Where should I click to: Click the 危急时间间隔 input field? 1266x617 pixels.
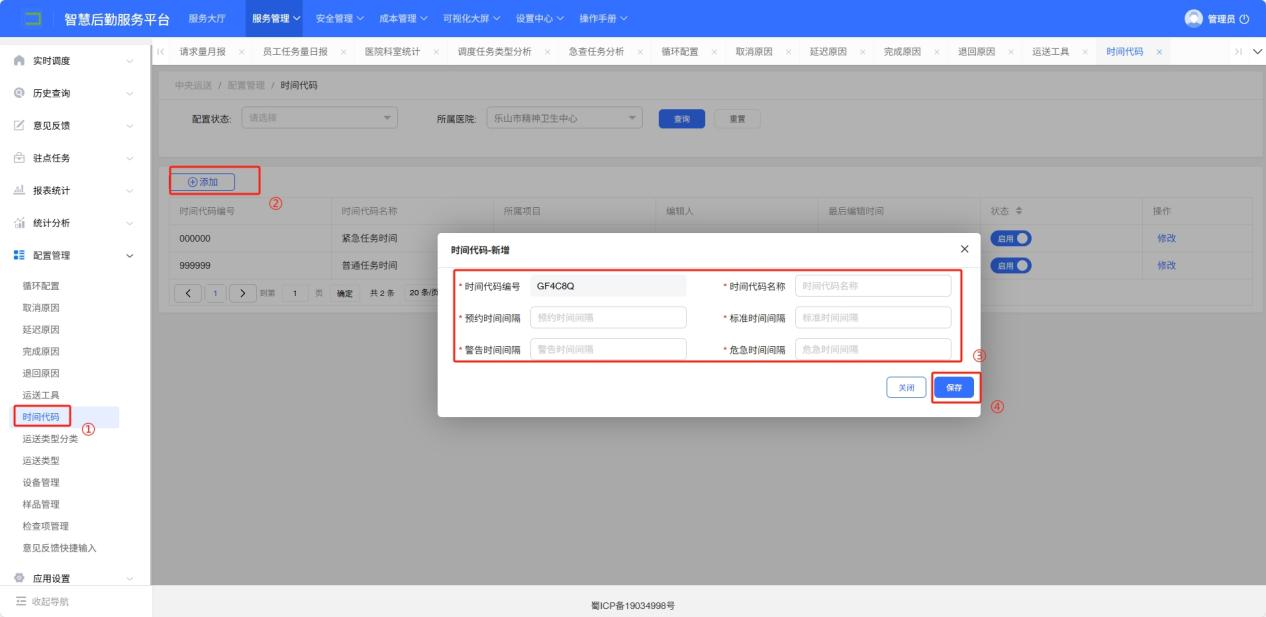coord(873,349)
